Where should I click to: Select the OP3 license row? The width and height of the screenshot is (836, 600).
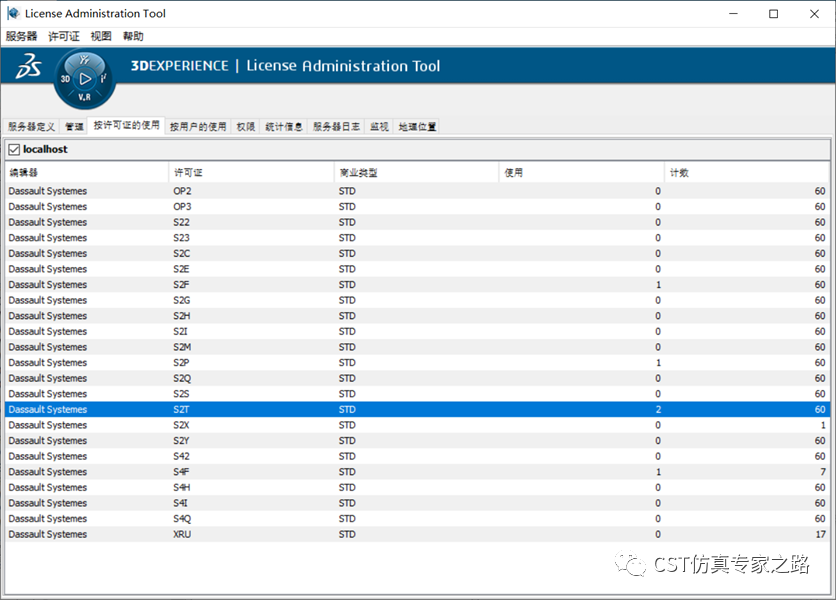tap(417, 206)
